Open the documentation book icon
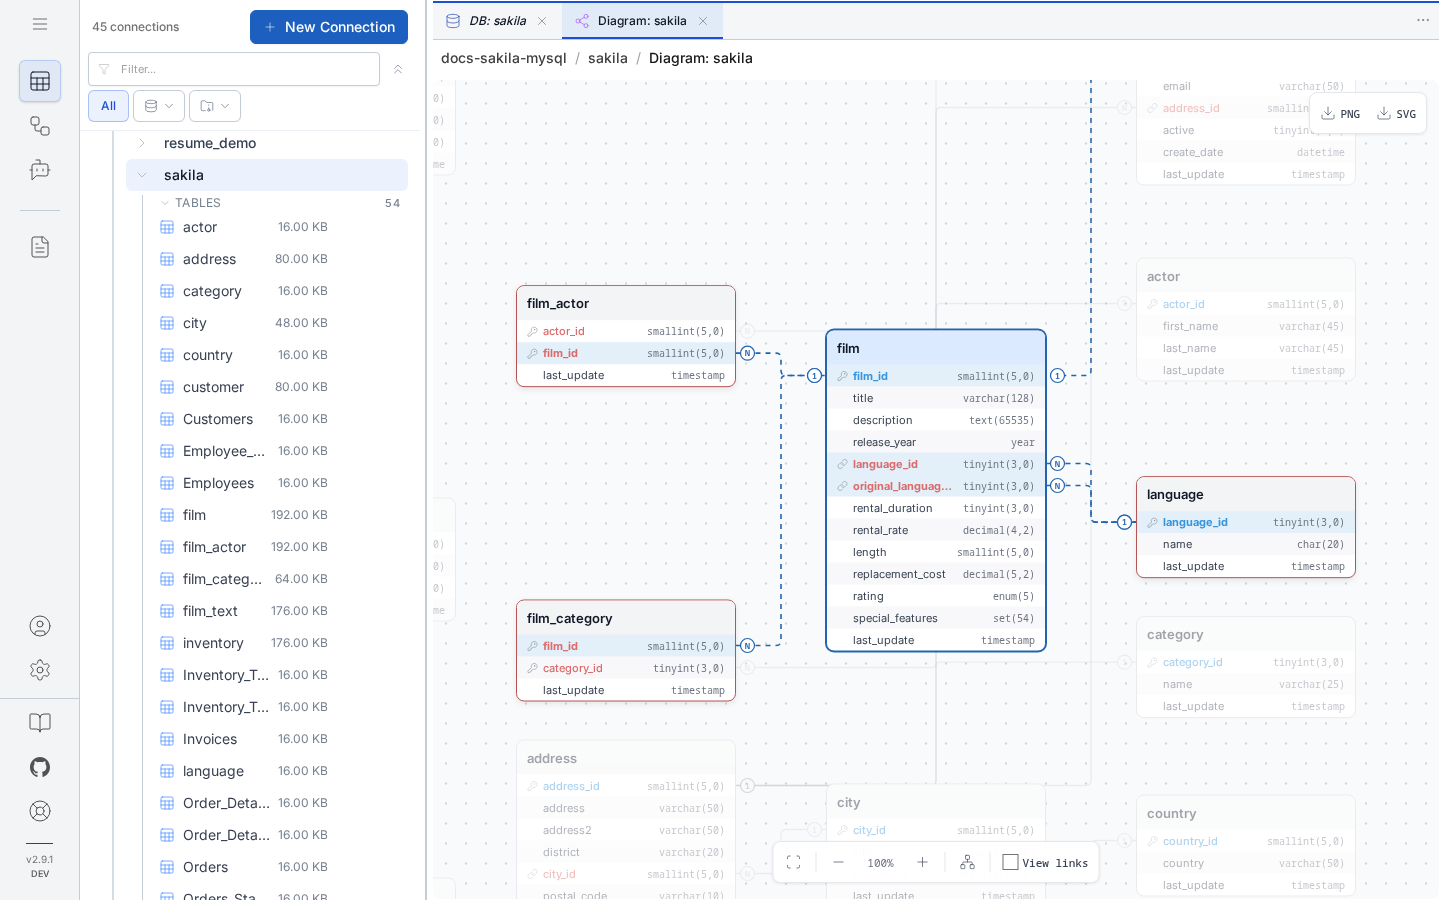This screenshot has width=1440, height=900. pyautogui.click(x=40, y=723)
